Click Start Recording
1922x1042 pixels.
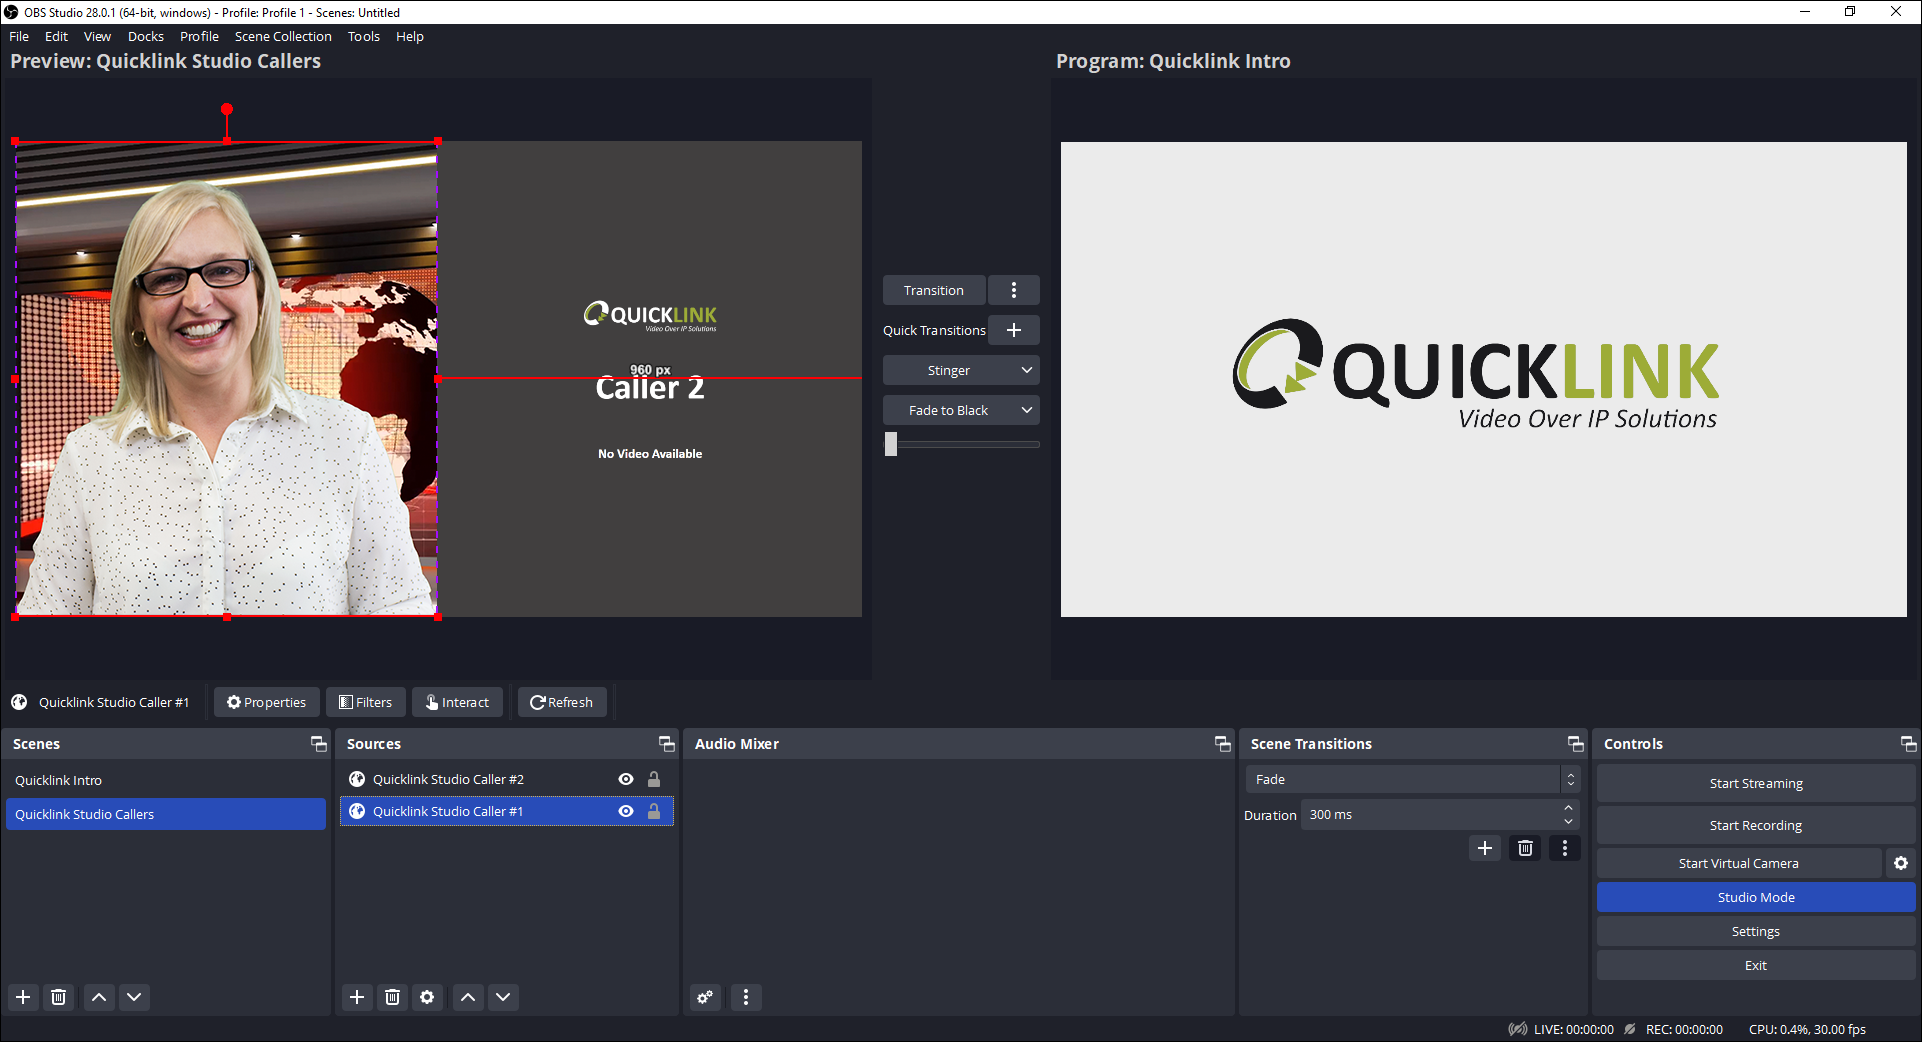pyautogui.click(x=1756, y=825)
